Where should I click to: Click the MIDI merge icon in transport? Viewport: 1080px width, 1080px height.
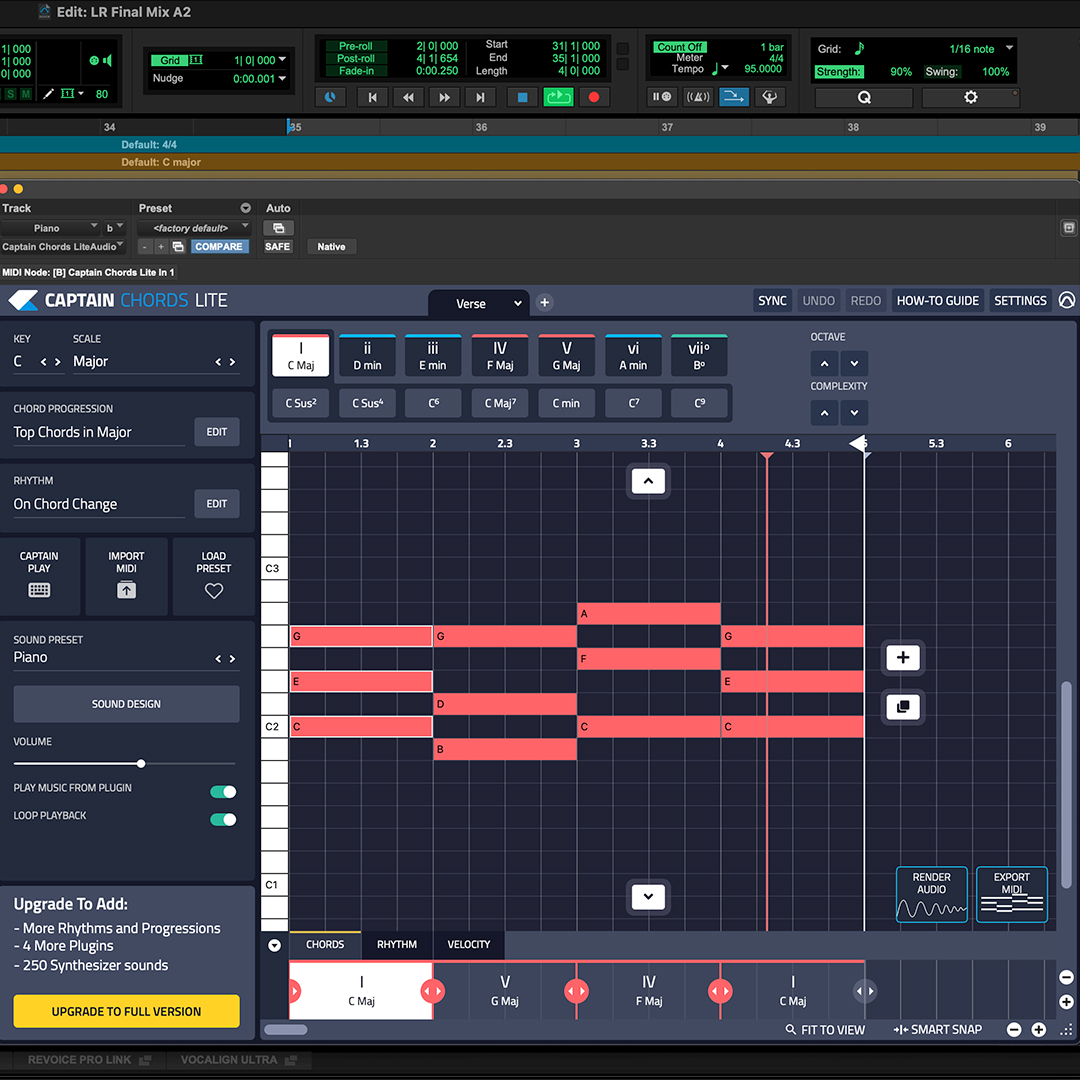(x=769, y=97)
